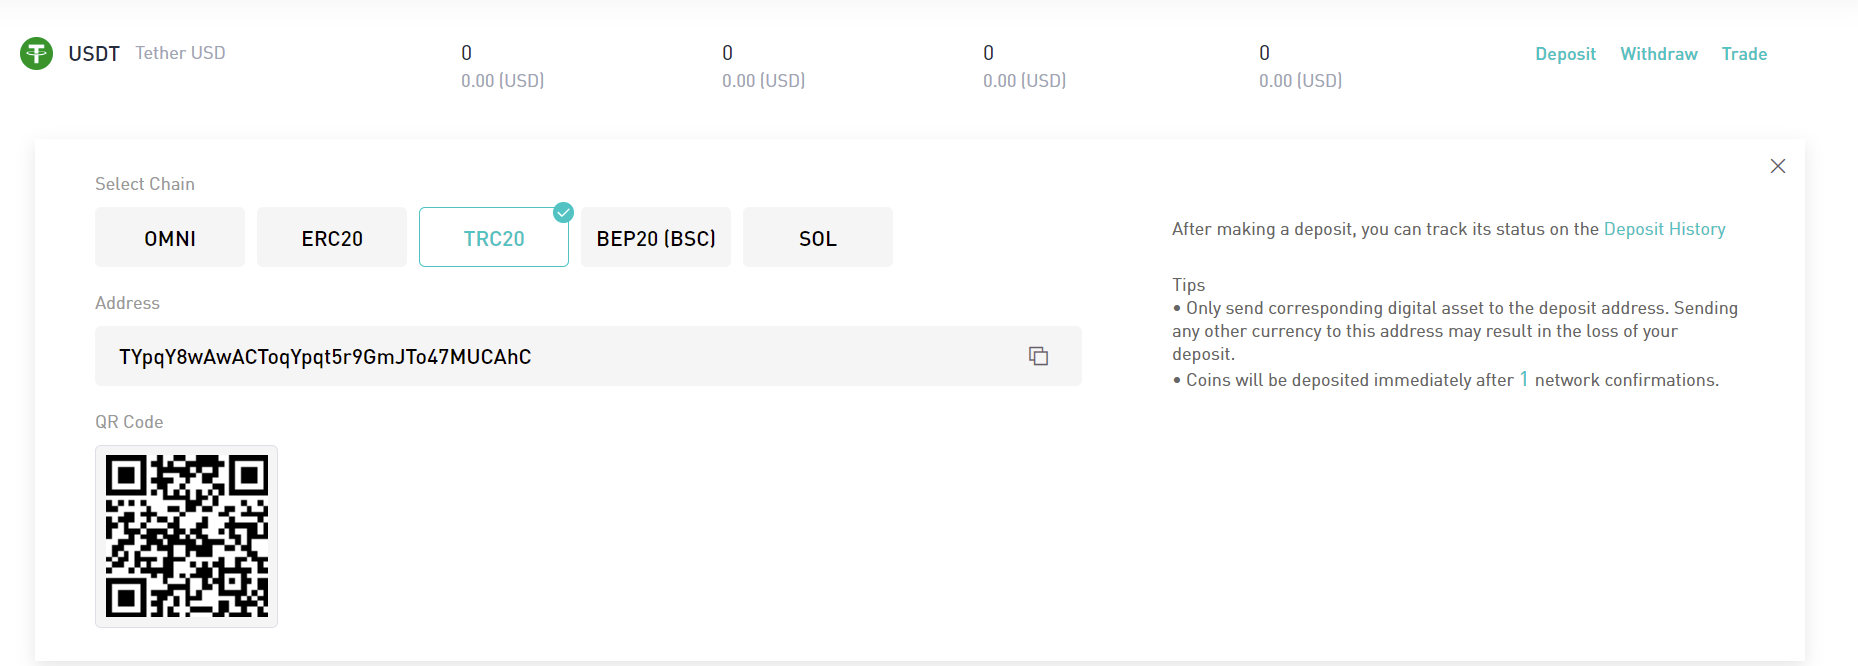The image size is (1858, 666).
Task: Click the green USDT Tether coin icon
Action: [37, 53]
